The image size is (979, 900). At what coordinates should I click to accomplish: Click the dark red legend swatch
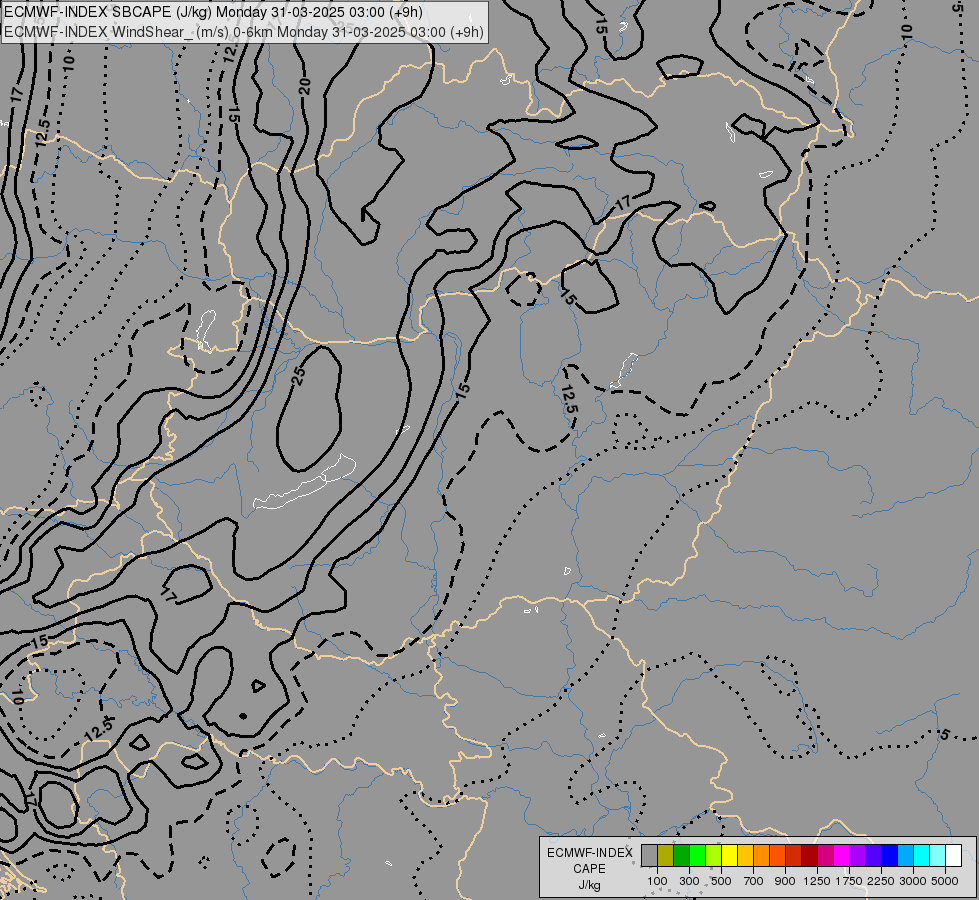809,856
